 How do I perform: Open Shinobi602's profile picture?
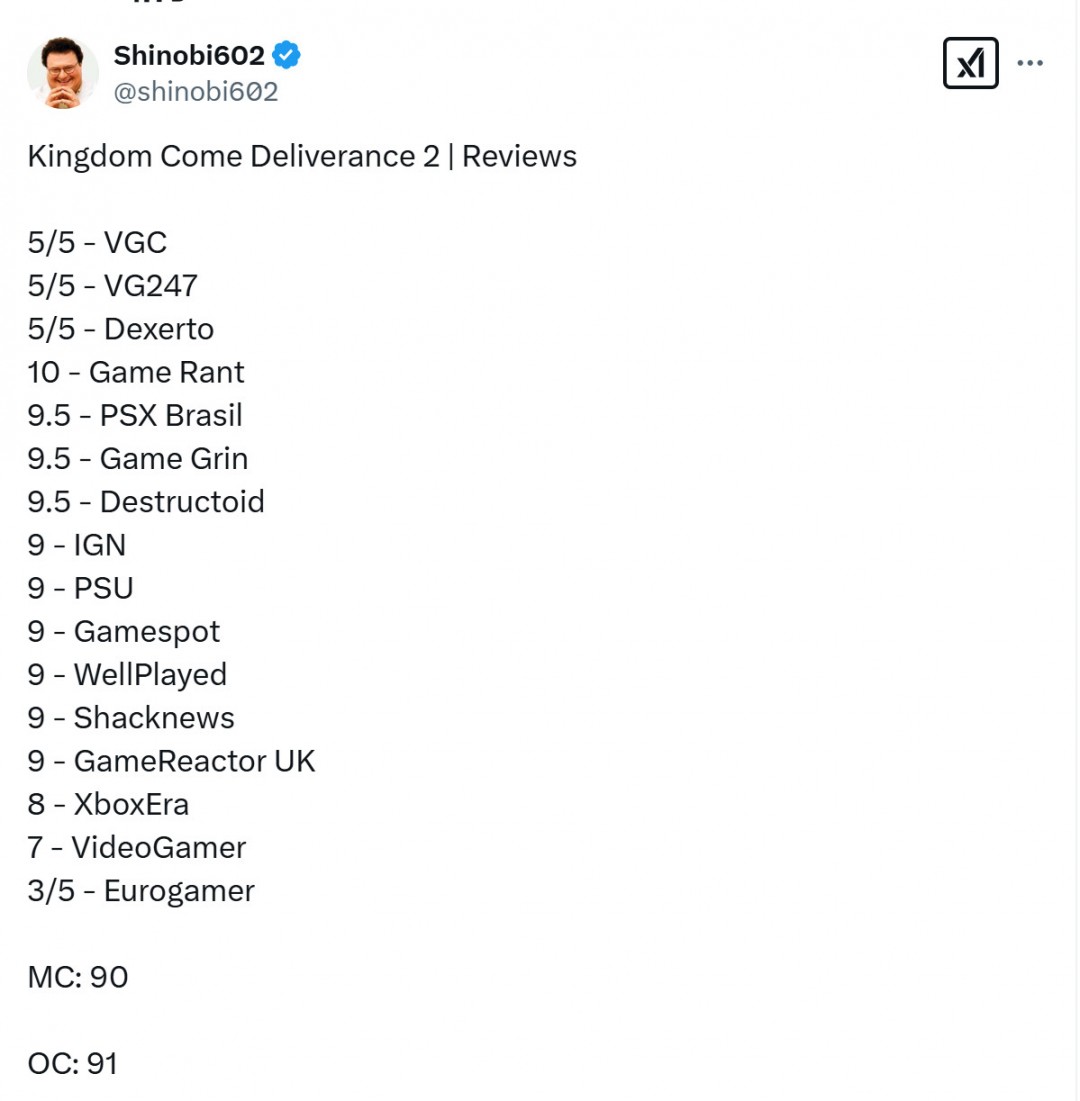63,73
